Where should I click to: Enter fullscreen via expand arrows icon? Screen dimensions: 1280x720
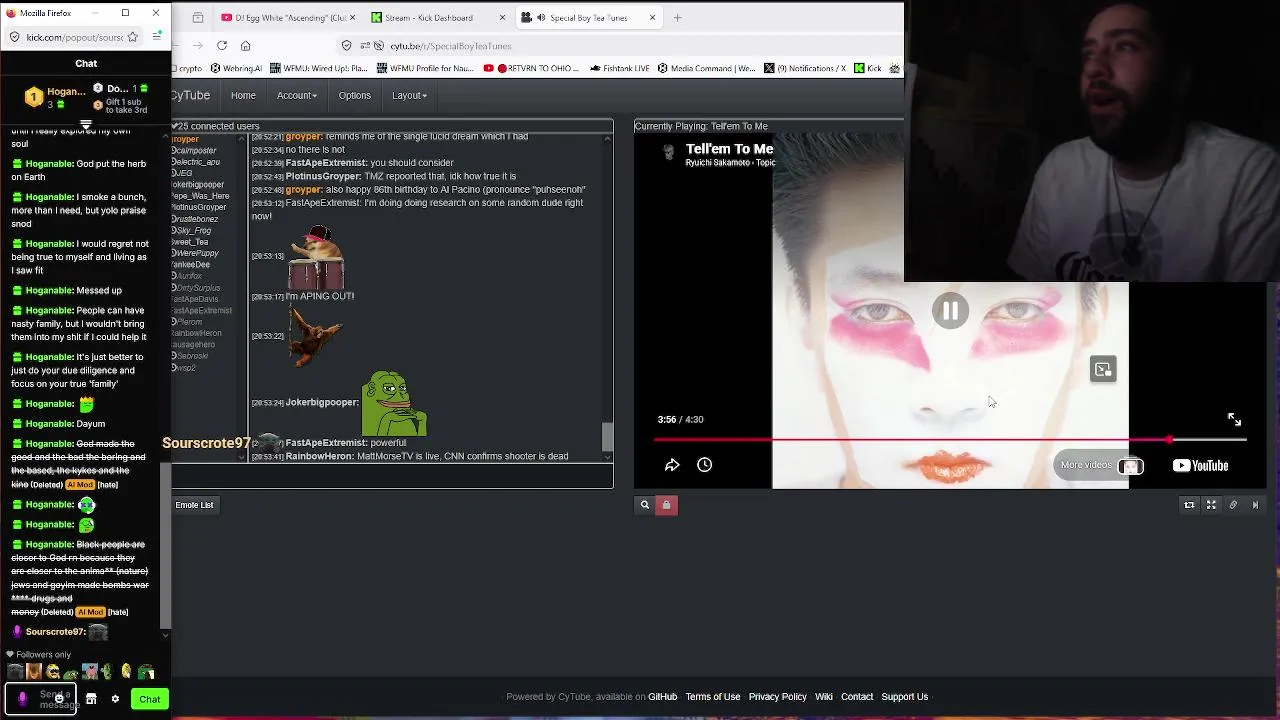(1234, 419)
